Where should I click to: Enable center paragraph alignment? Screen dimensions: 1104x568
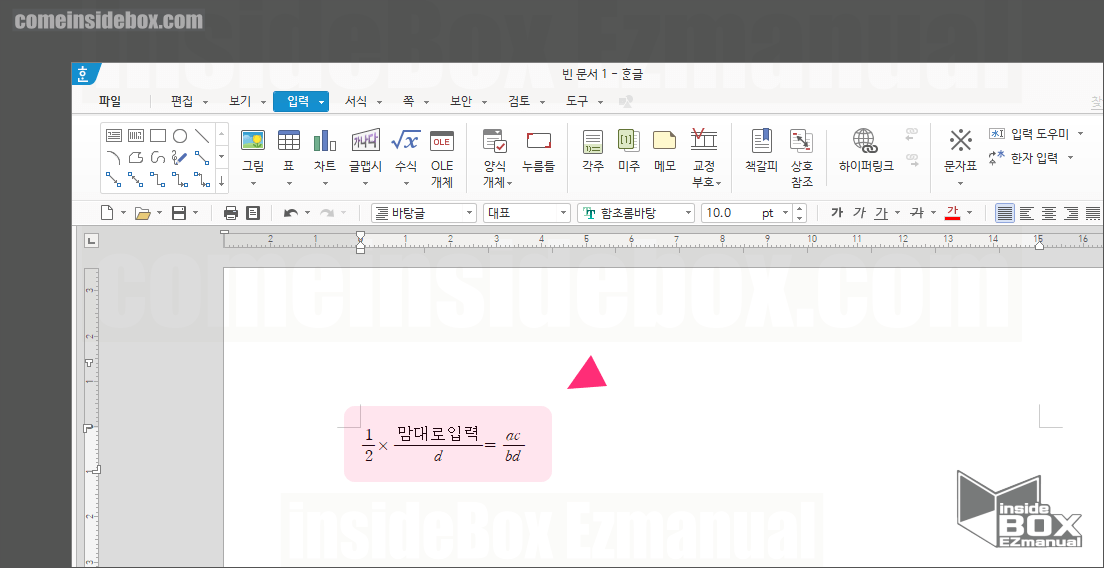(1049, 213)
